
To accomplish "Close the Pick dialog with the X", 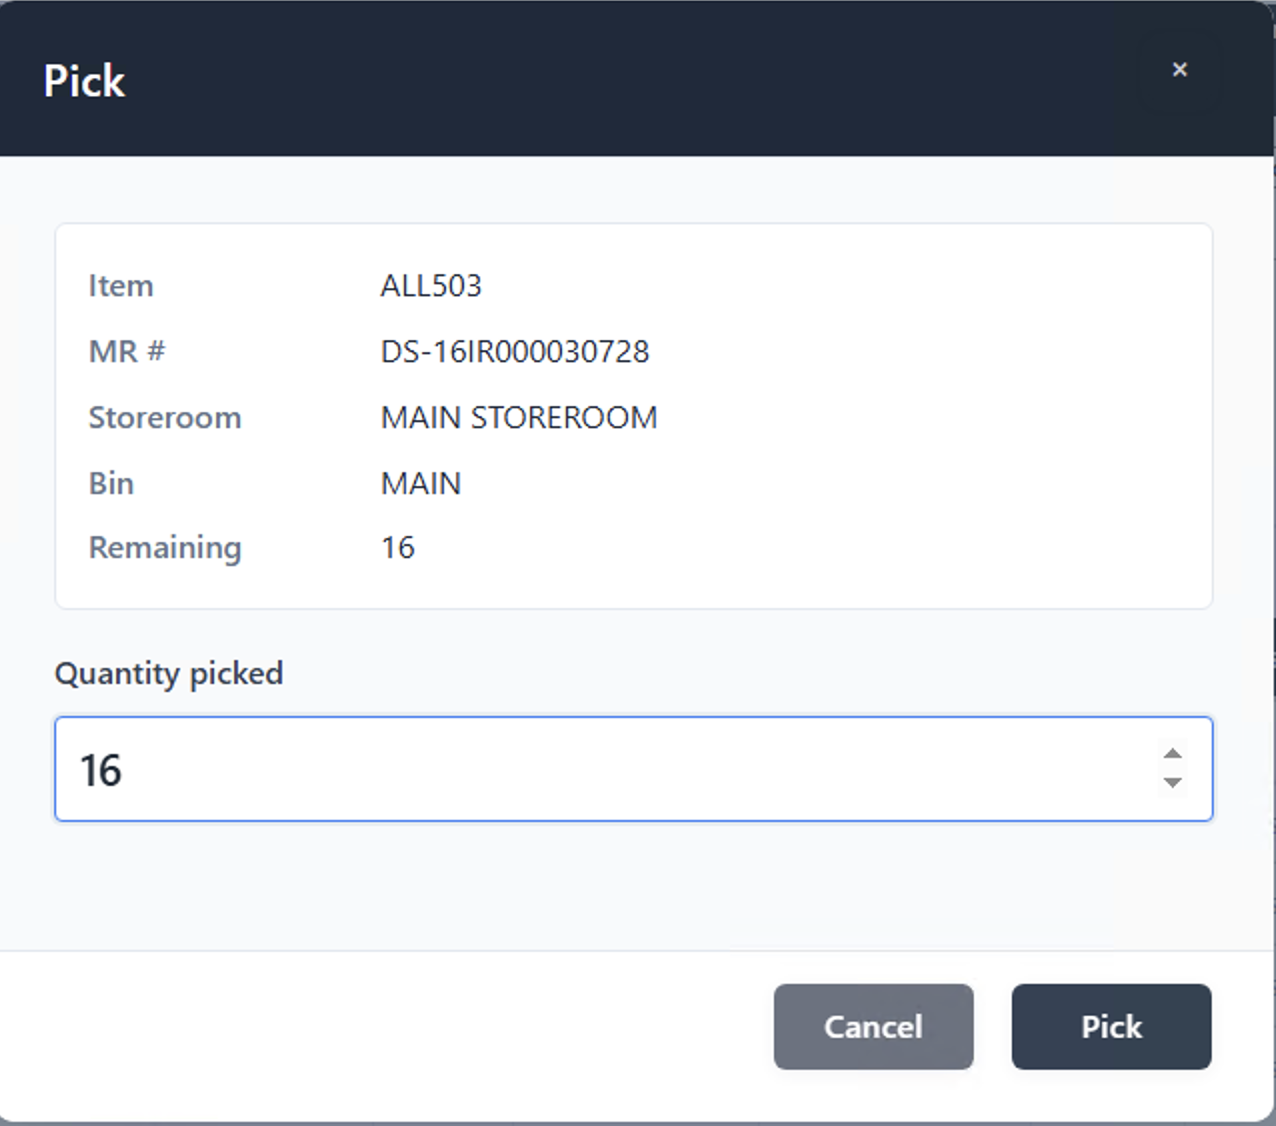I will [x=1180, y=70].
